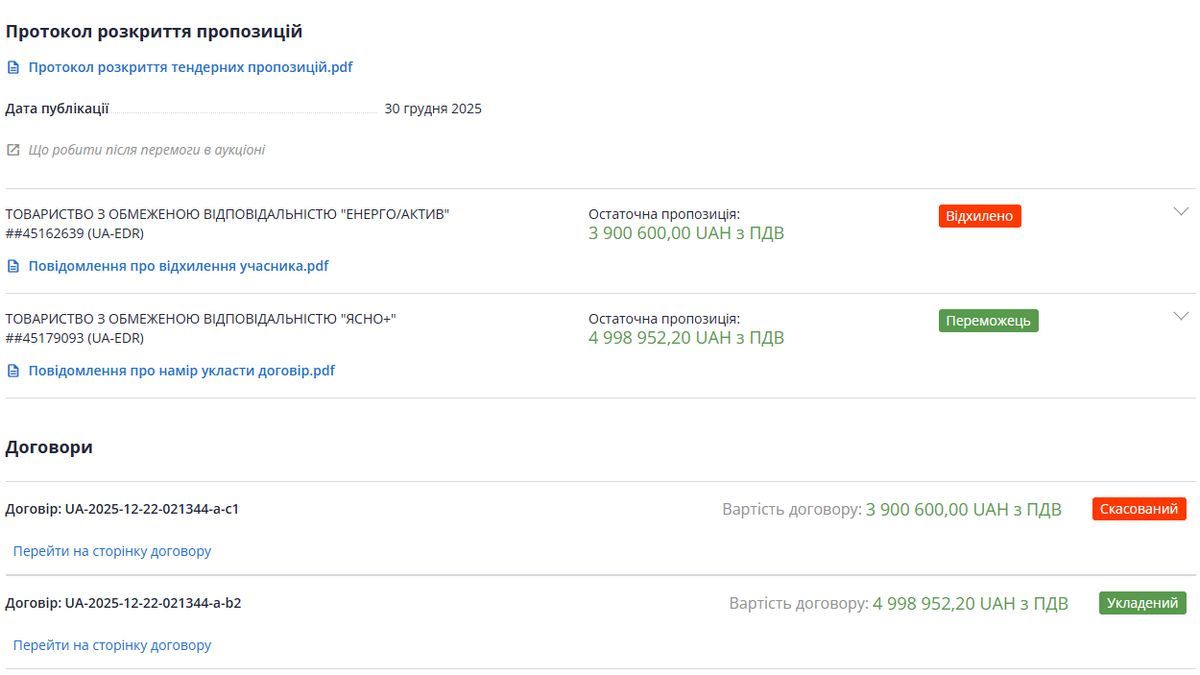
Task: Click ЕНЕРГО/АКТИВ company name
Action: (x=227, y=214)
